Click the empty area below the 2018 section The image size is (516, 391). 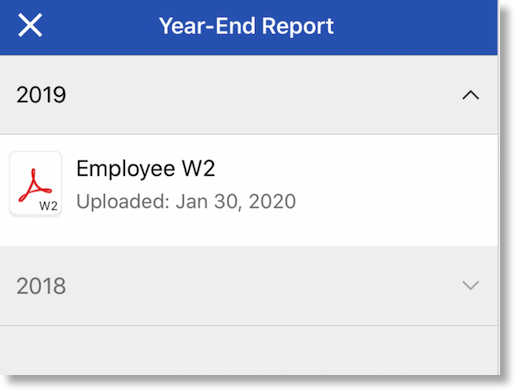pyautogui.click(x=249, y=350)
